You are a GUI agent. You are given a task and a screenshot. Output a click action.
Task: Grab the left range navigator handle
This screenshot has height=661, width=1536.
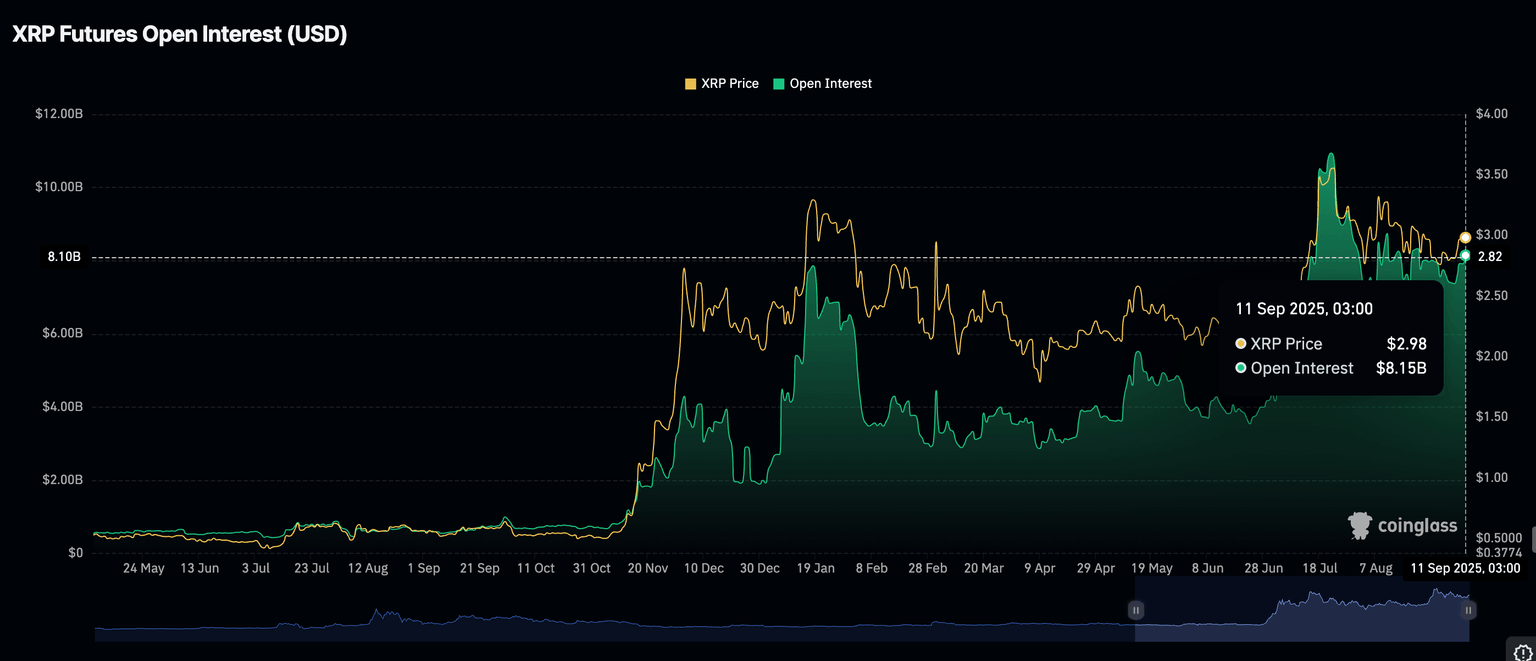click(1135, 609)
